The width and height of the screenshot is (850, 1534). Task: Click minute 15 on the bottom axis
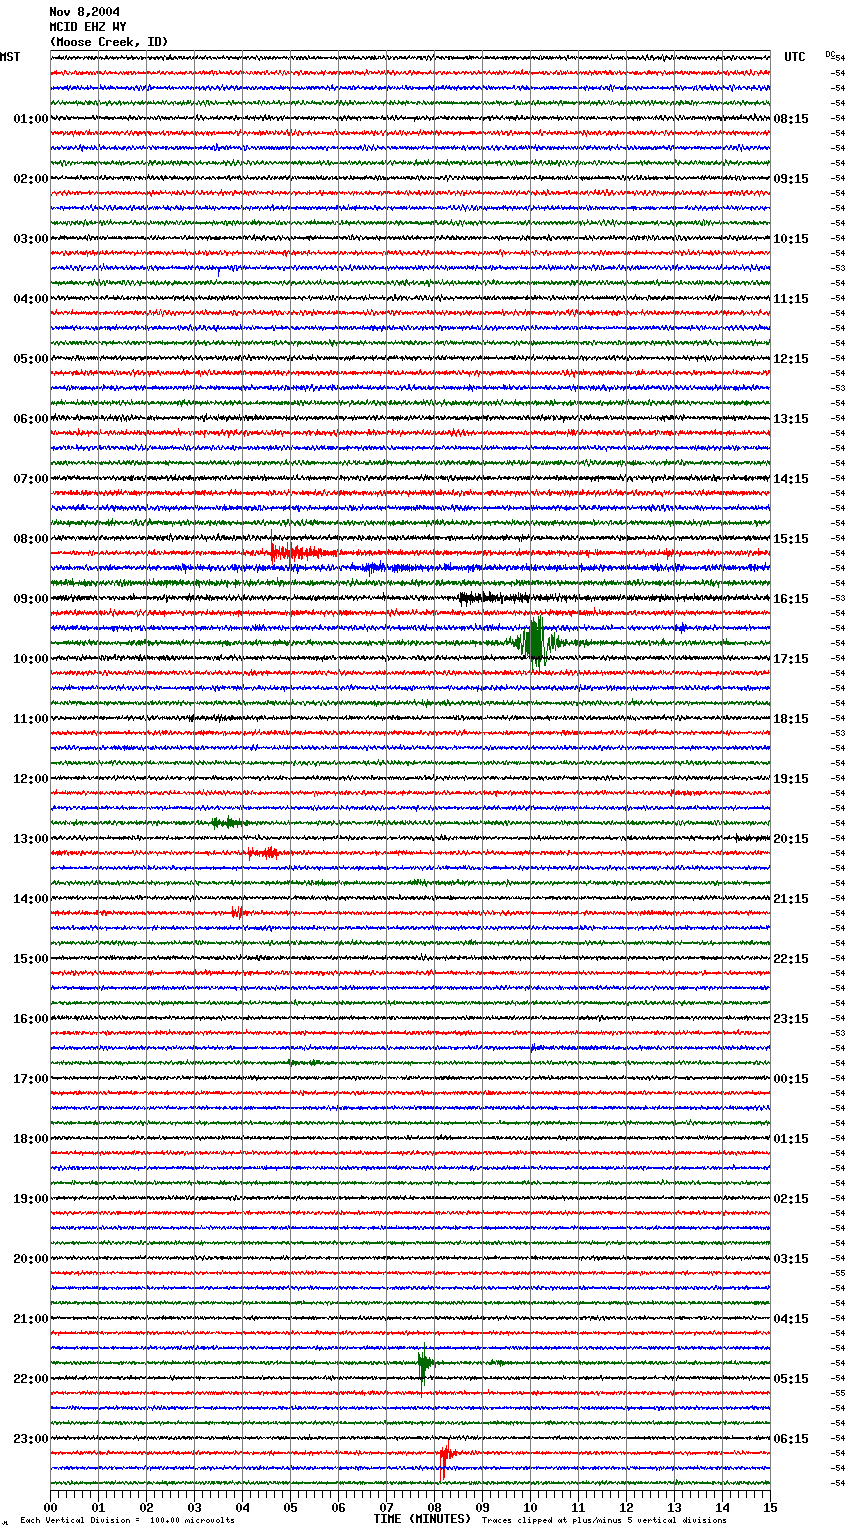tap(770, 1507)
